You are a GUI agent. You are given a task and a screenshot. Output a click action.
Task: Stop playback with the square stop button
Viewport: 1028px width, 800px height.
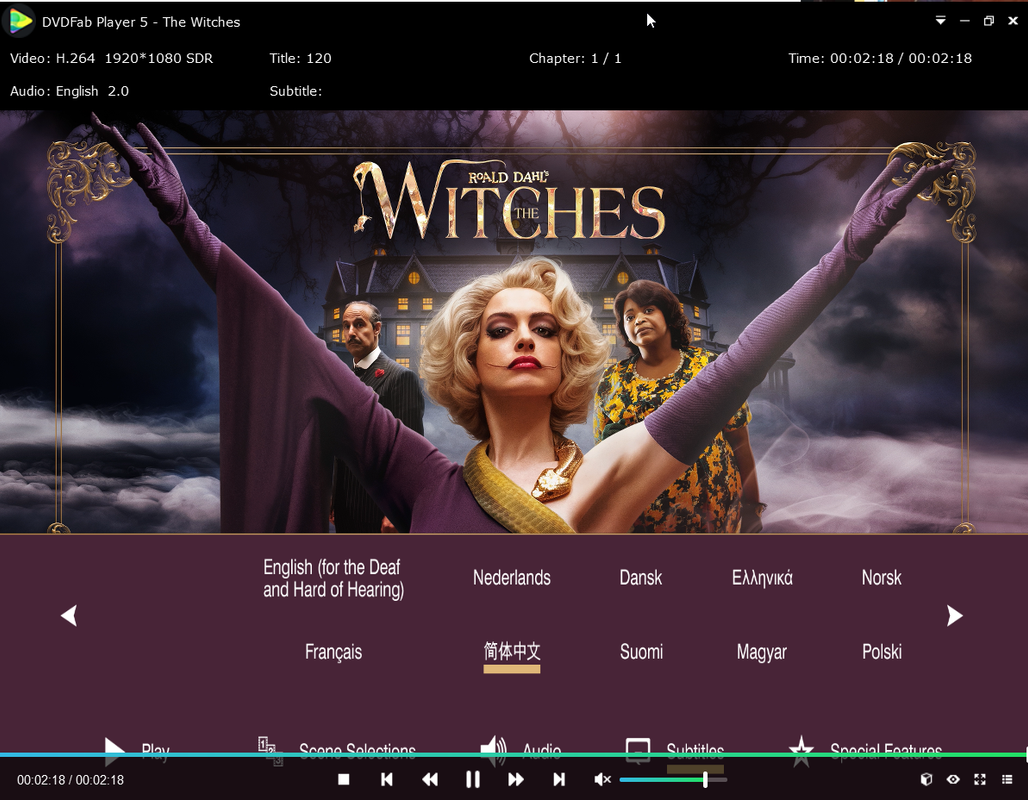click(343, 779)
